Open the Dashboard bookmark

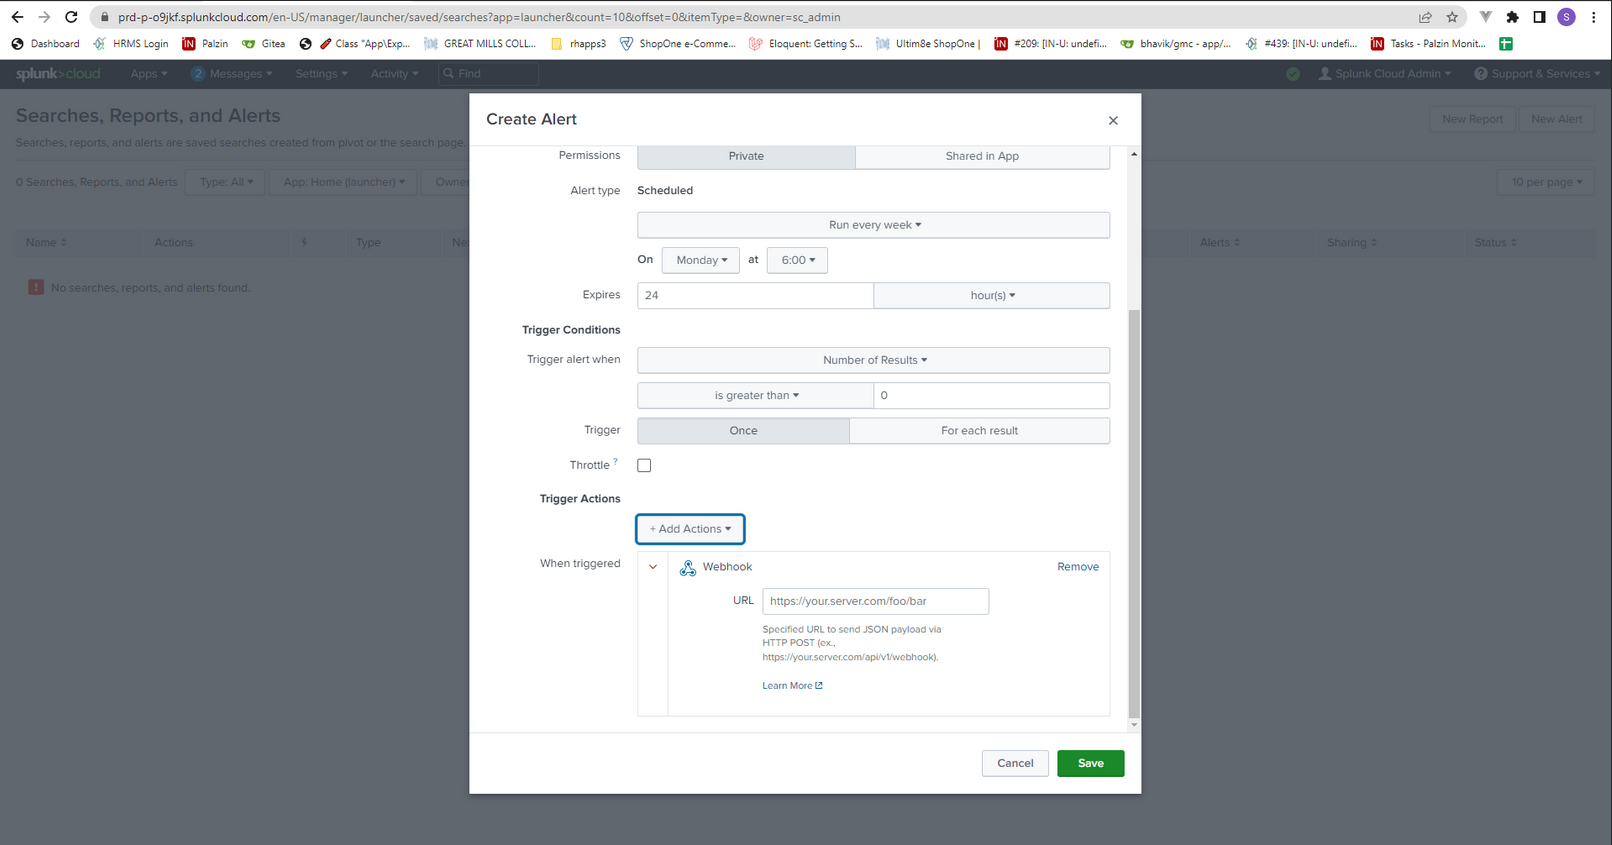point(46,44)
